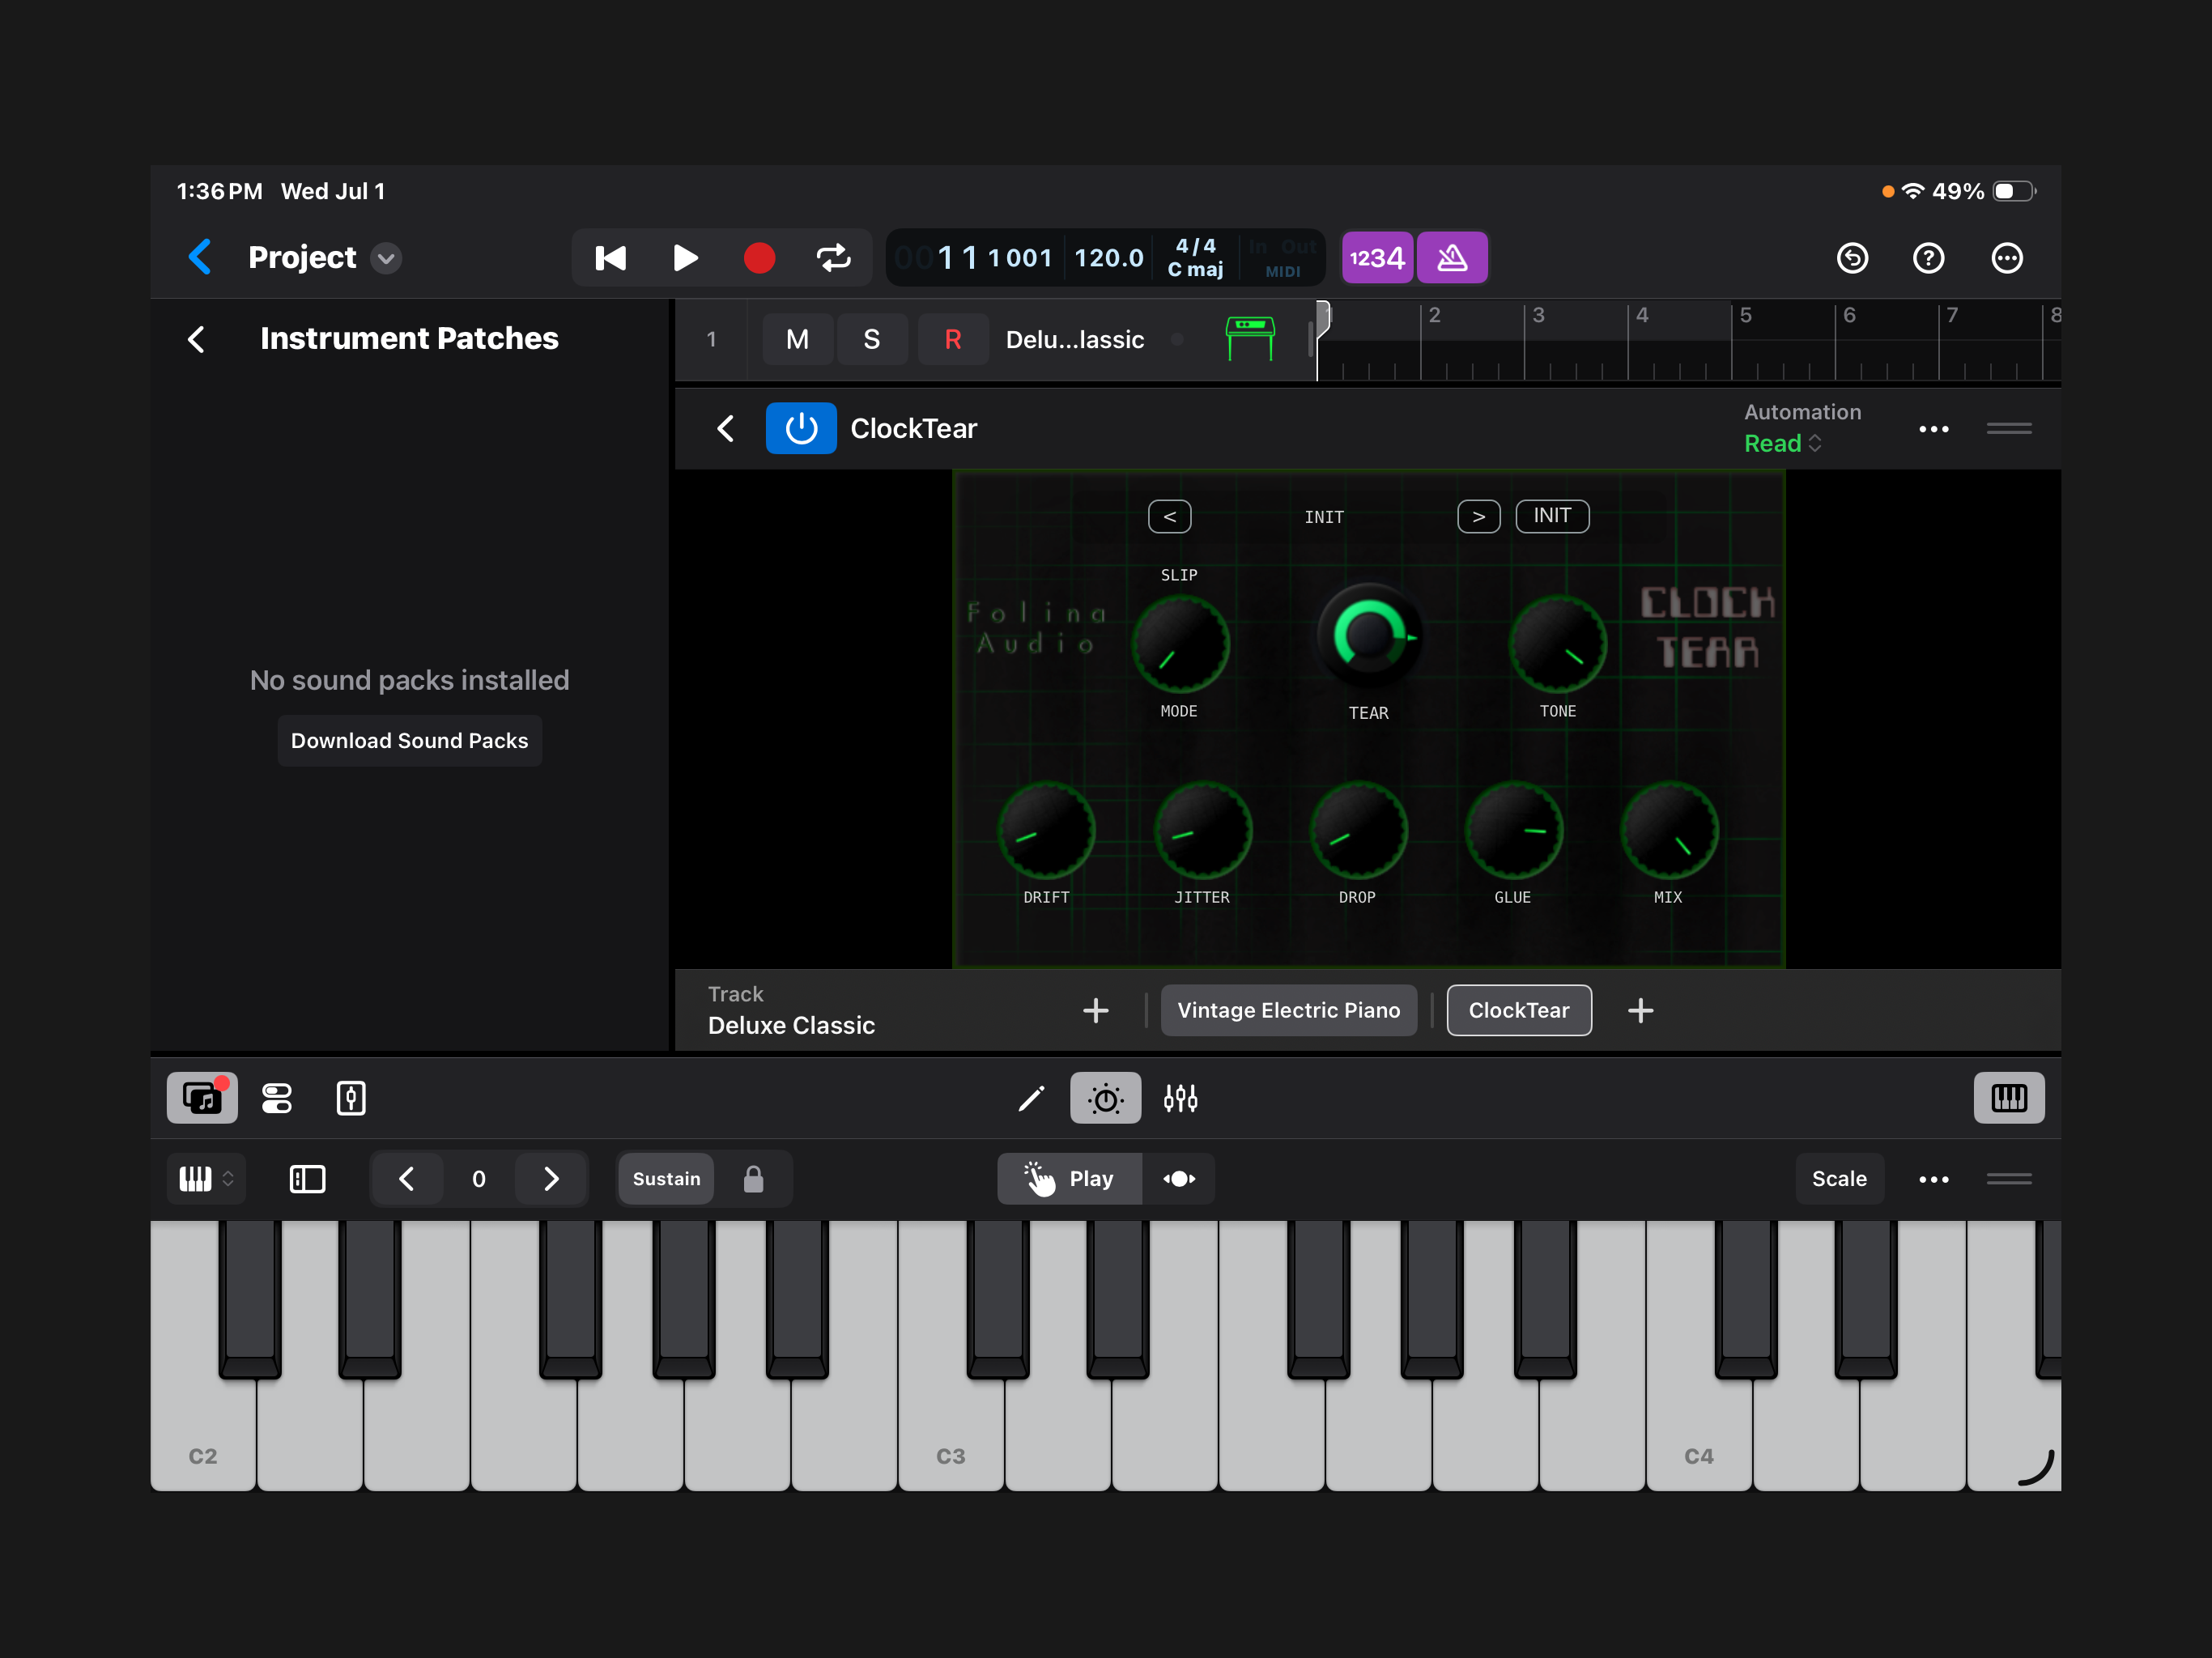Viewport: 2212px width, 1658px height.
Task: Click the INIT preset name label
Action: pyautogui.click(x=1324, y=517)
